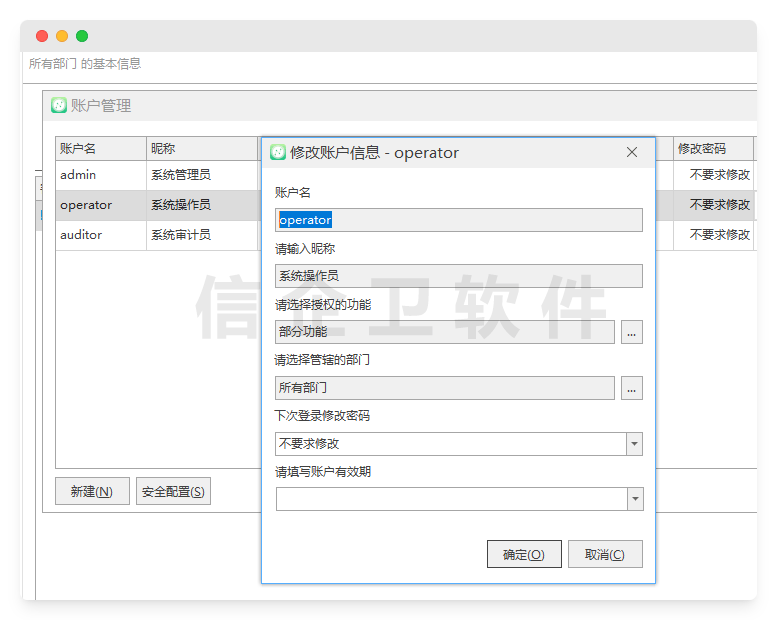Click the 取消(C) button
This screenshot has height=620, width=777.
click(605, 554)
